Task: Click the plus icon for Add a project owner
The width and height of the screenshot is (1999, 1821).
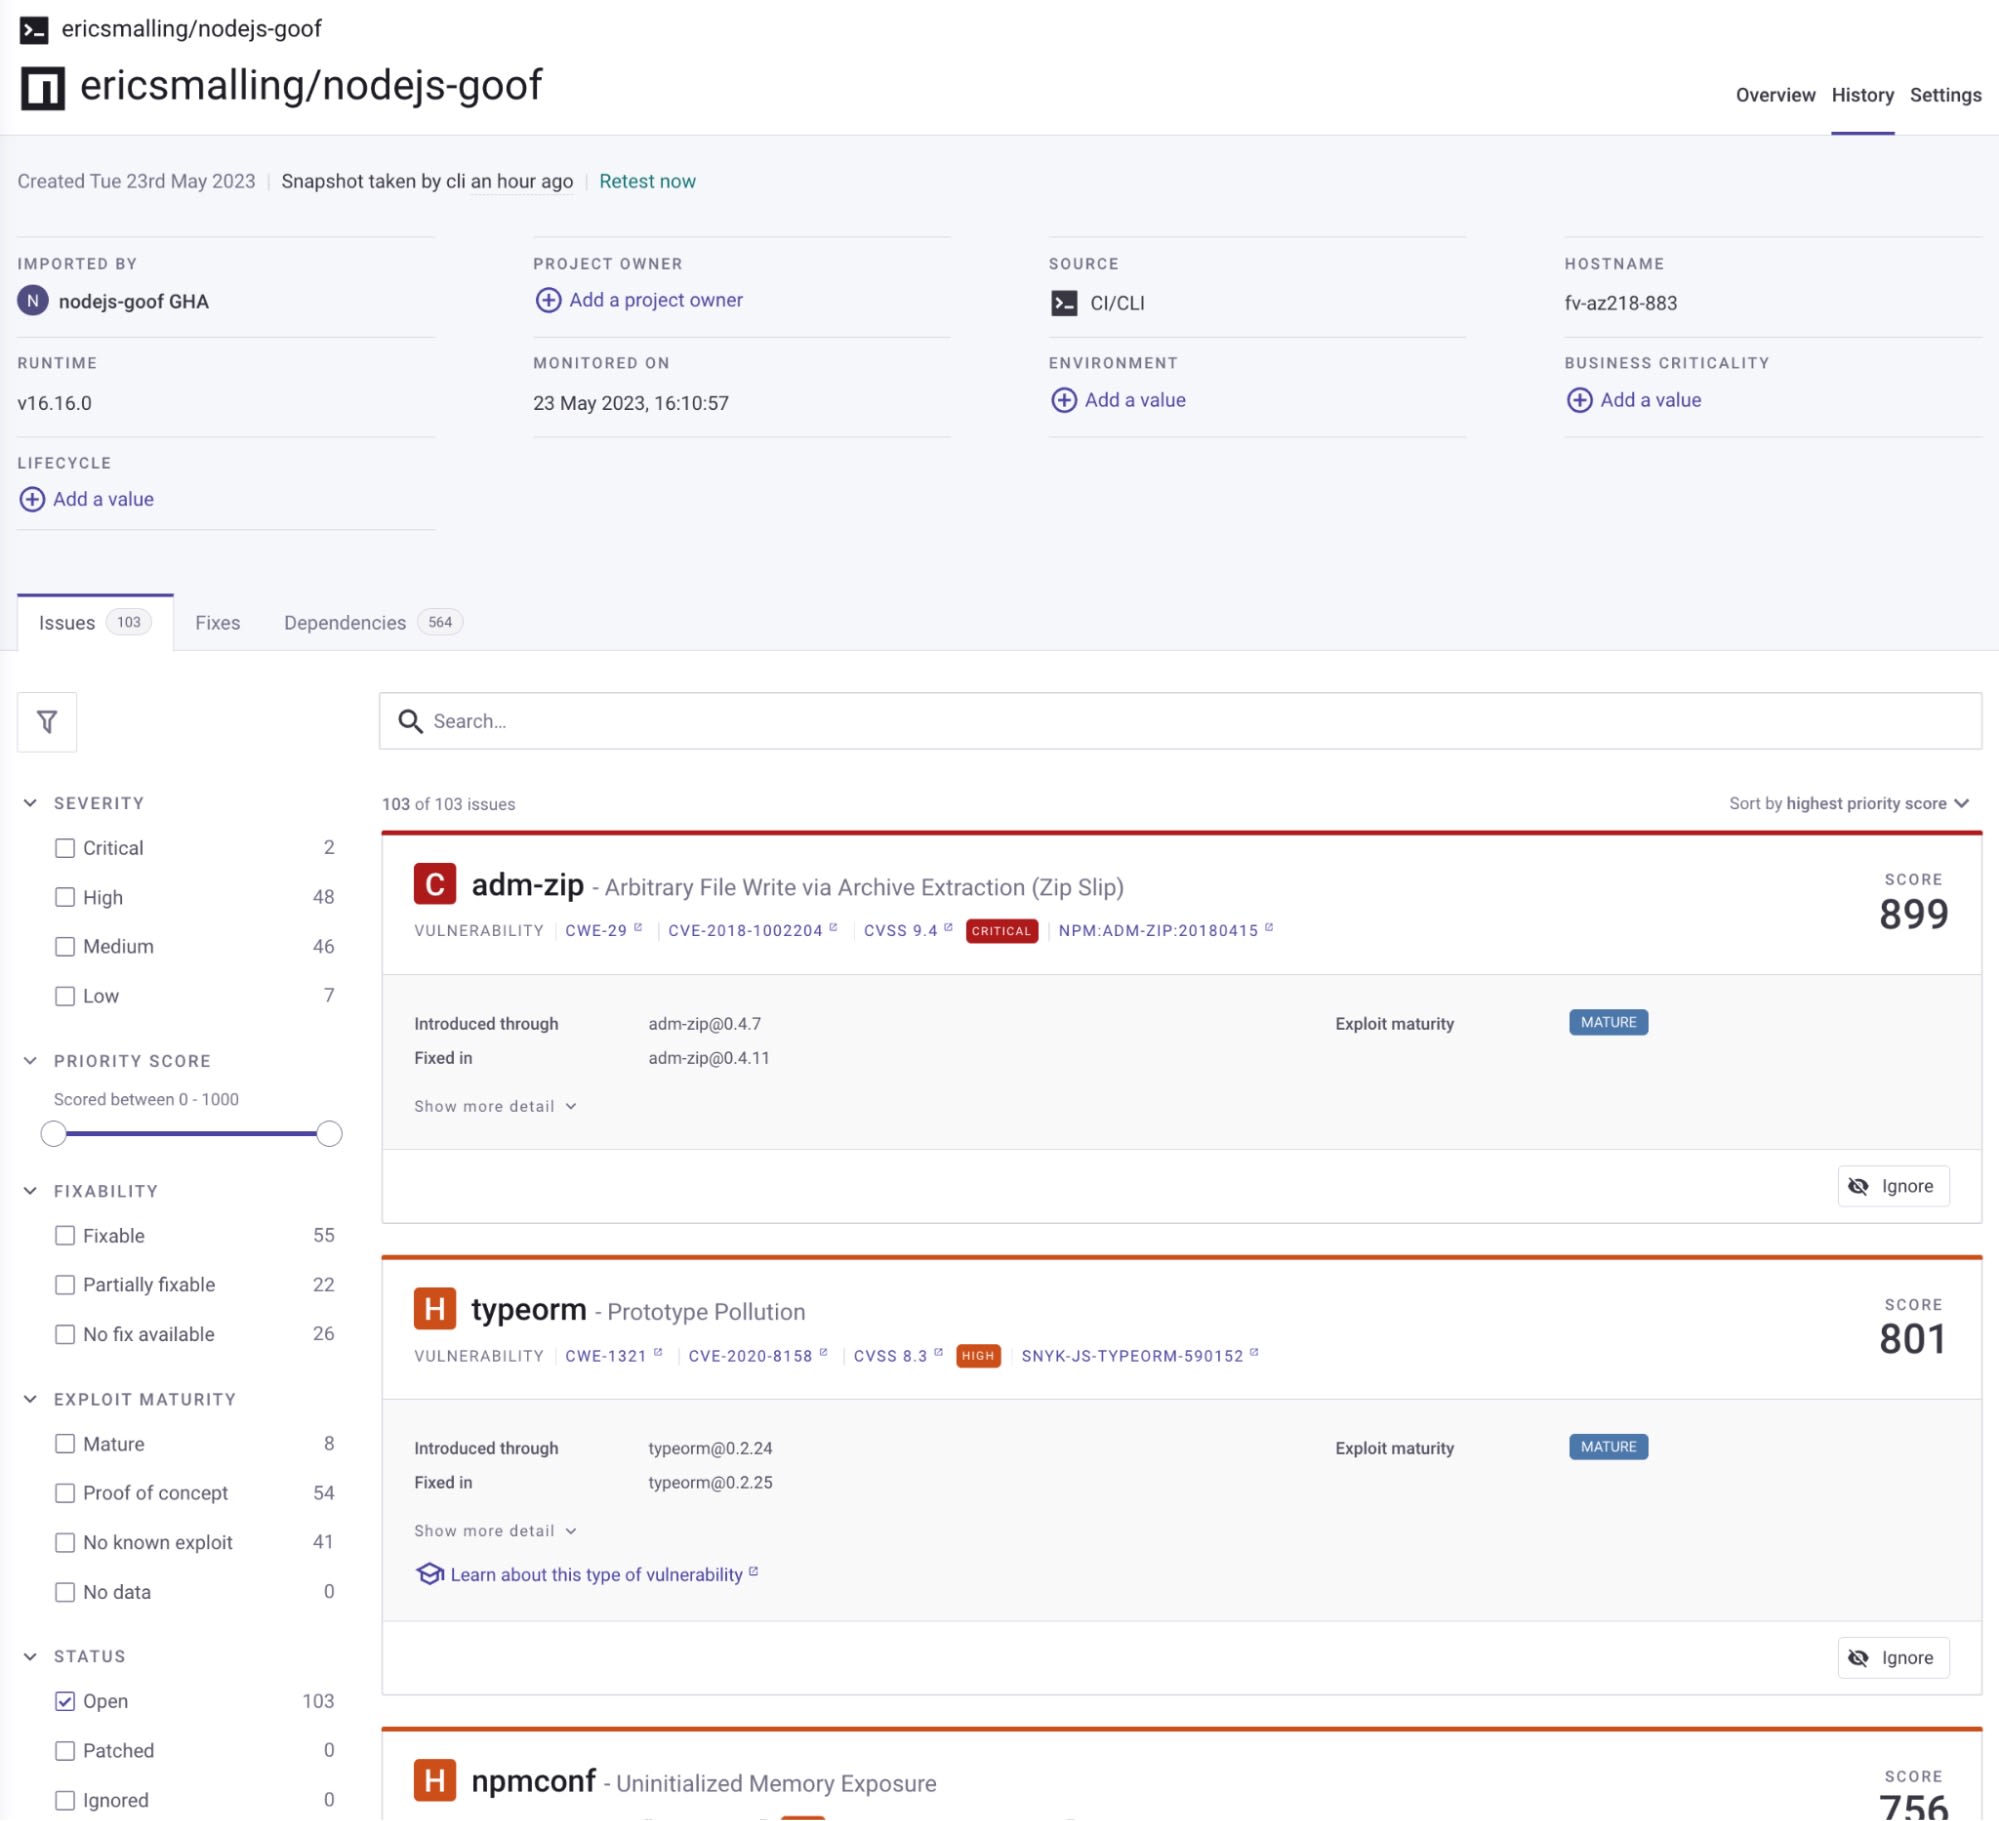Action: pos(548,300)
